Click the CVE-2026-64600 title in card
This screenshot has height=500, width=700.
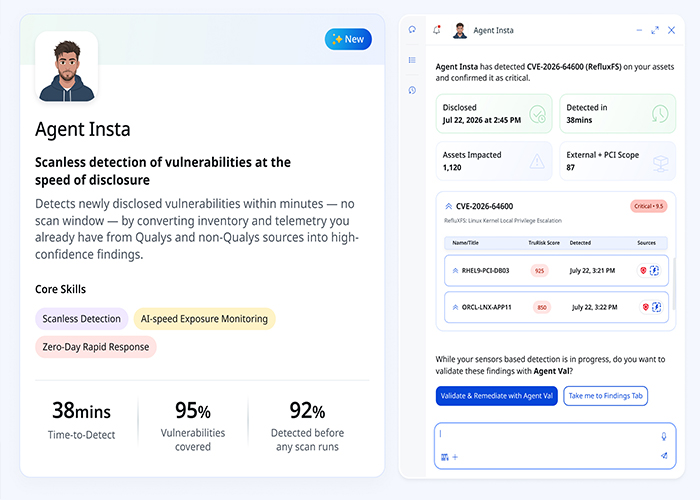click(x=484, y=206)
